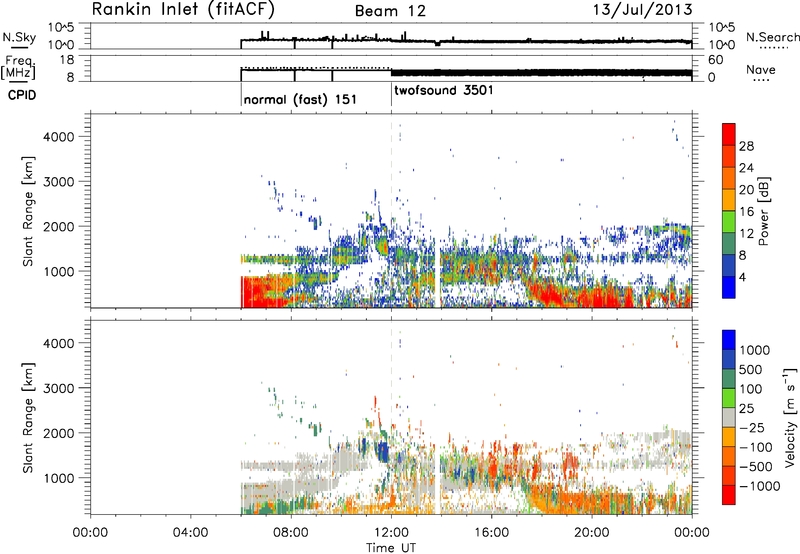Pick the red top segment of power colorbar
This screenshot has height=554, width=800.
[x=729, y=134]
